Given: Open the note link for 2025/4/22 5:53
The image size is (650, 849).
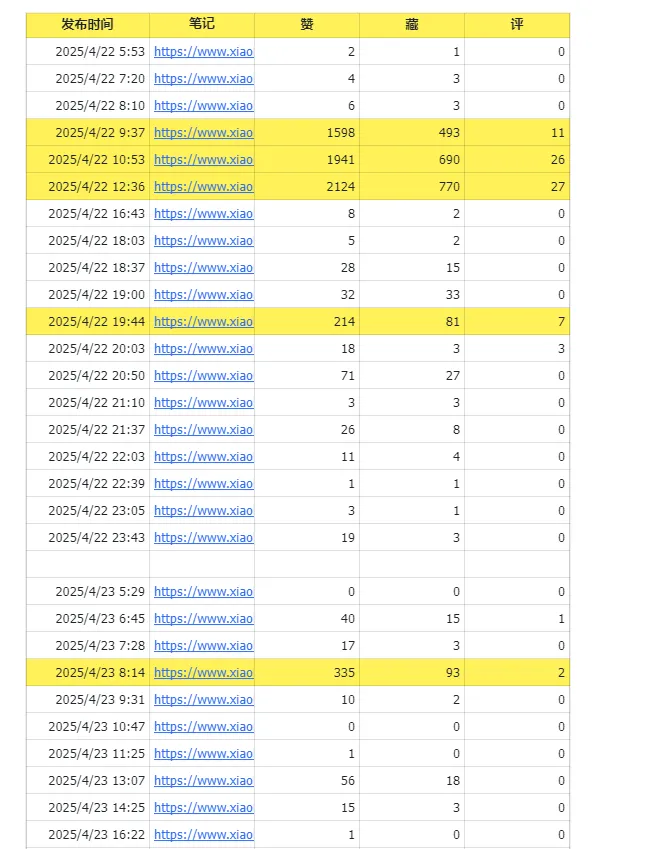Looking at the screenshot, I should point(203,52).
